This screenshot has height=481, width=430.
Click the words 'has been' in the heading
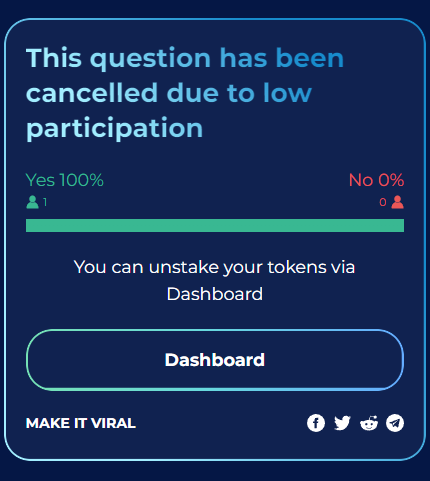pyautogui.click(x=282, y=58)
